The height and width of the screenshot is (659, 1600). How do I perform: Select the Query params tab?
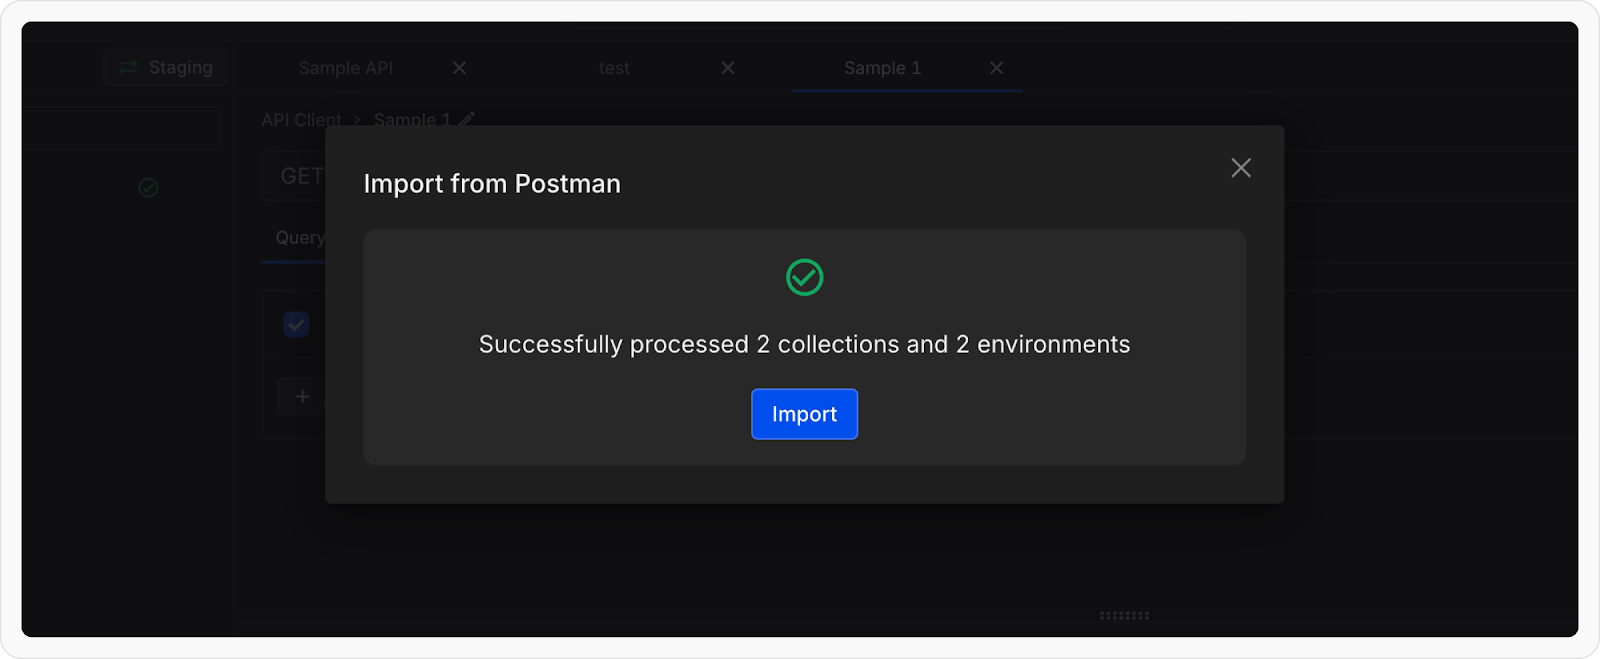(299, 238)
